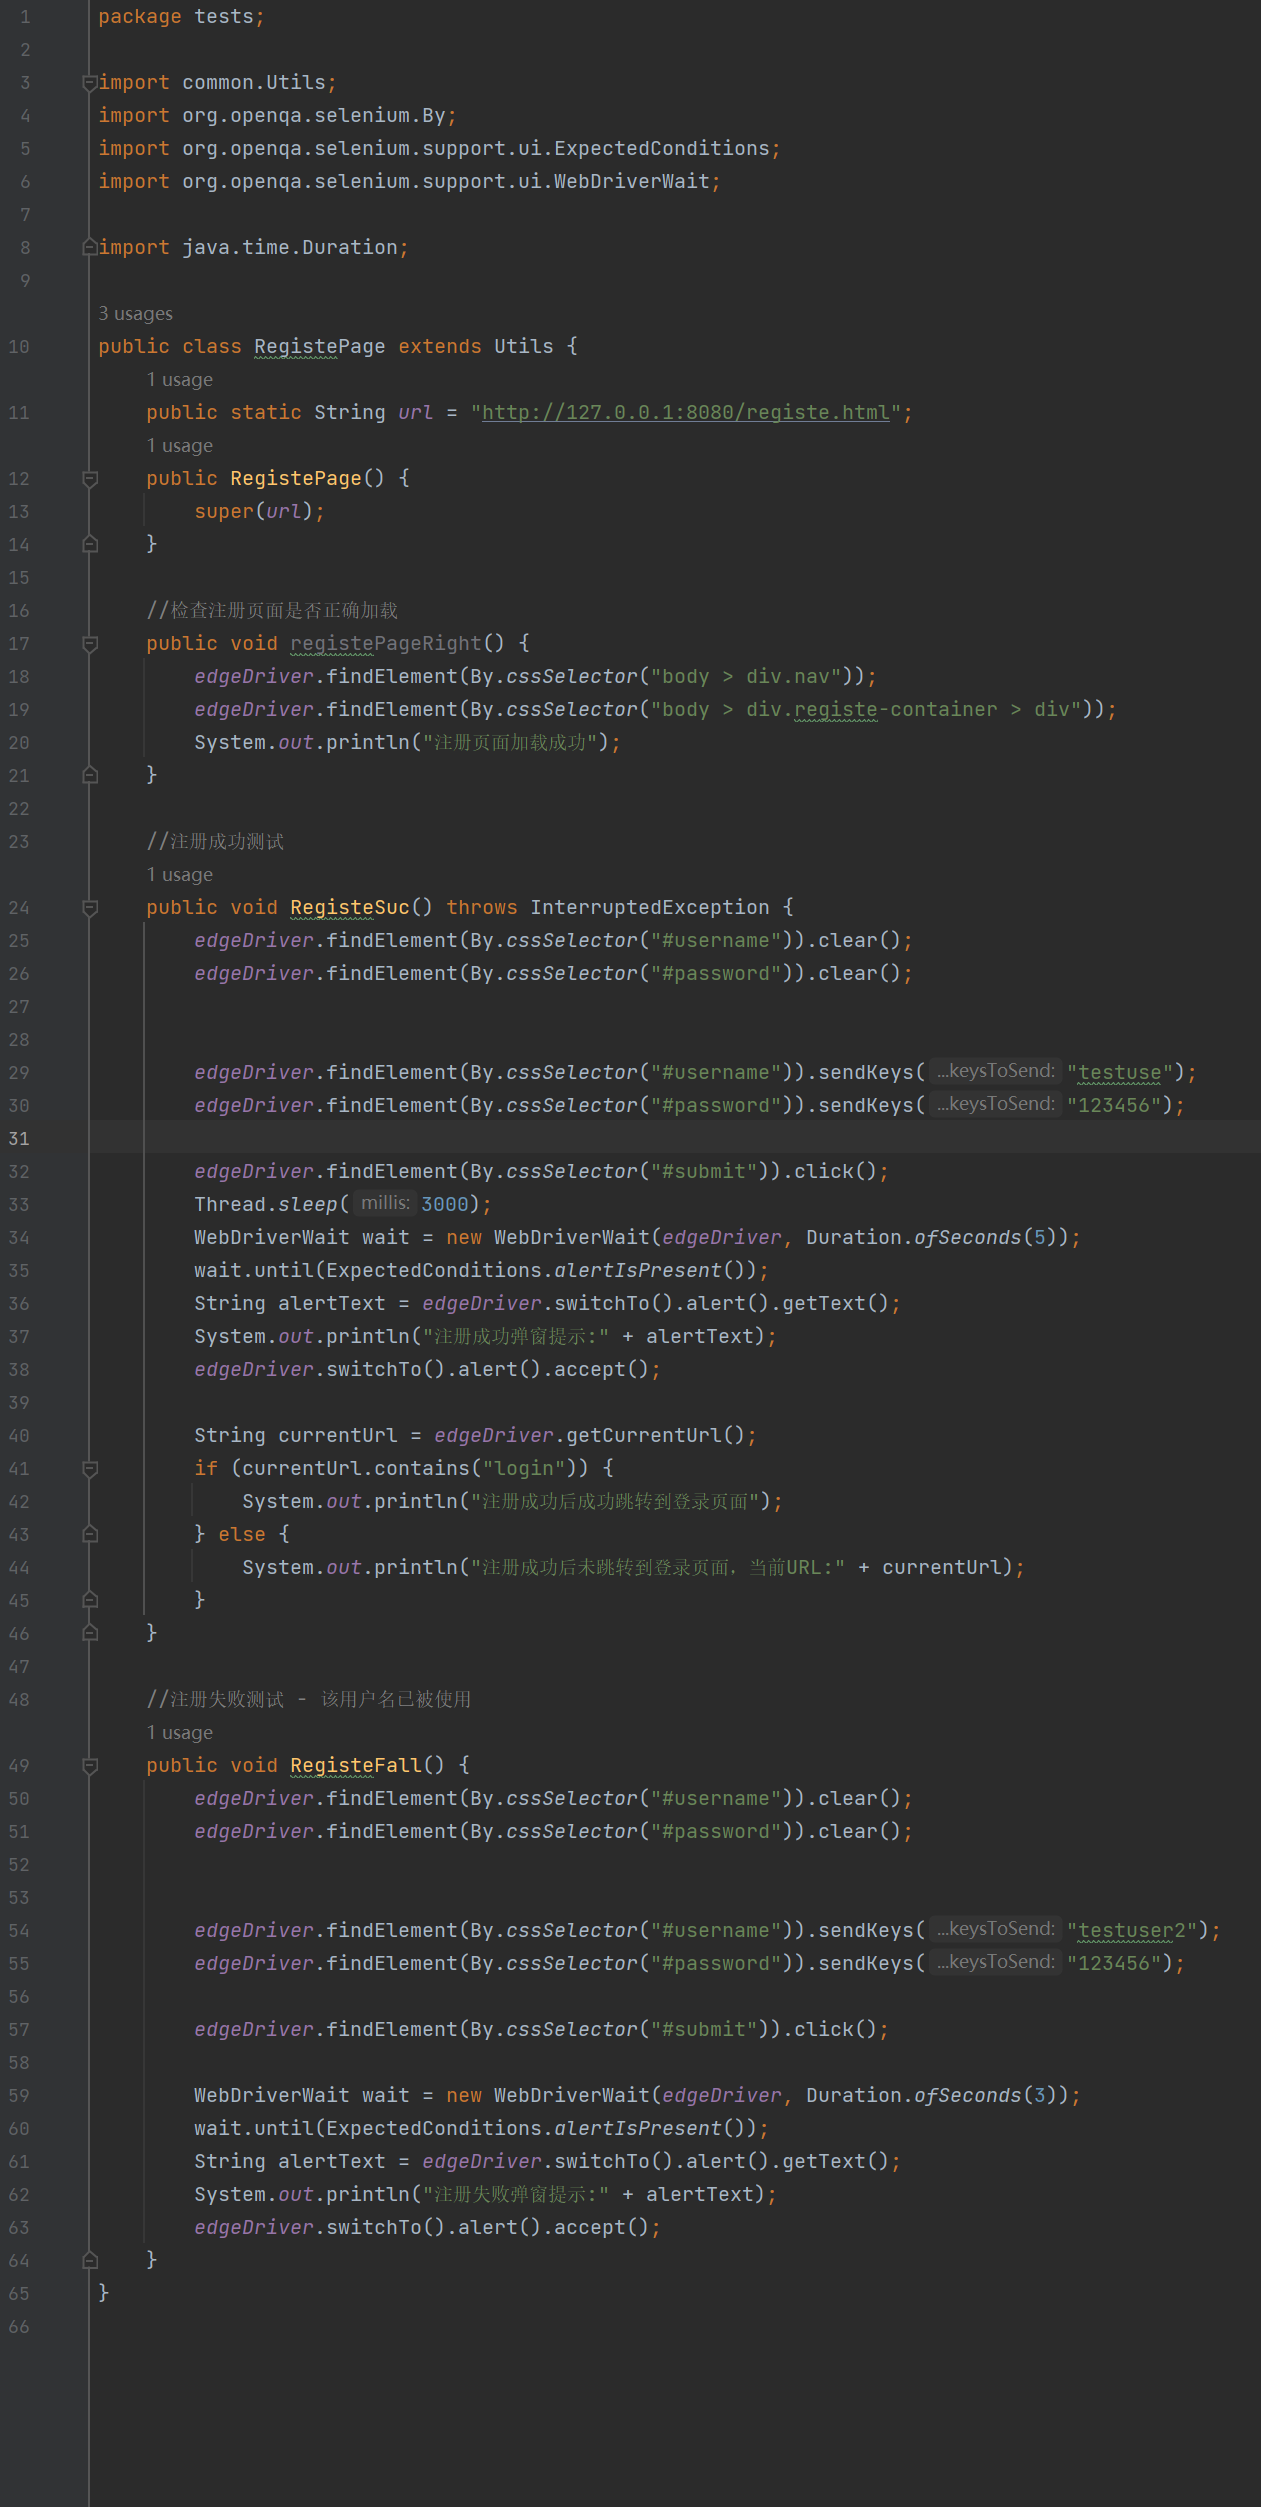Screen dimensions: 1261x2507
Task: Open the '1 usage' hint above RegisteSuc
Action: coord(179,875)
